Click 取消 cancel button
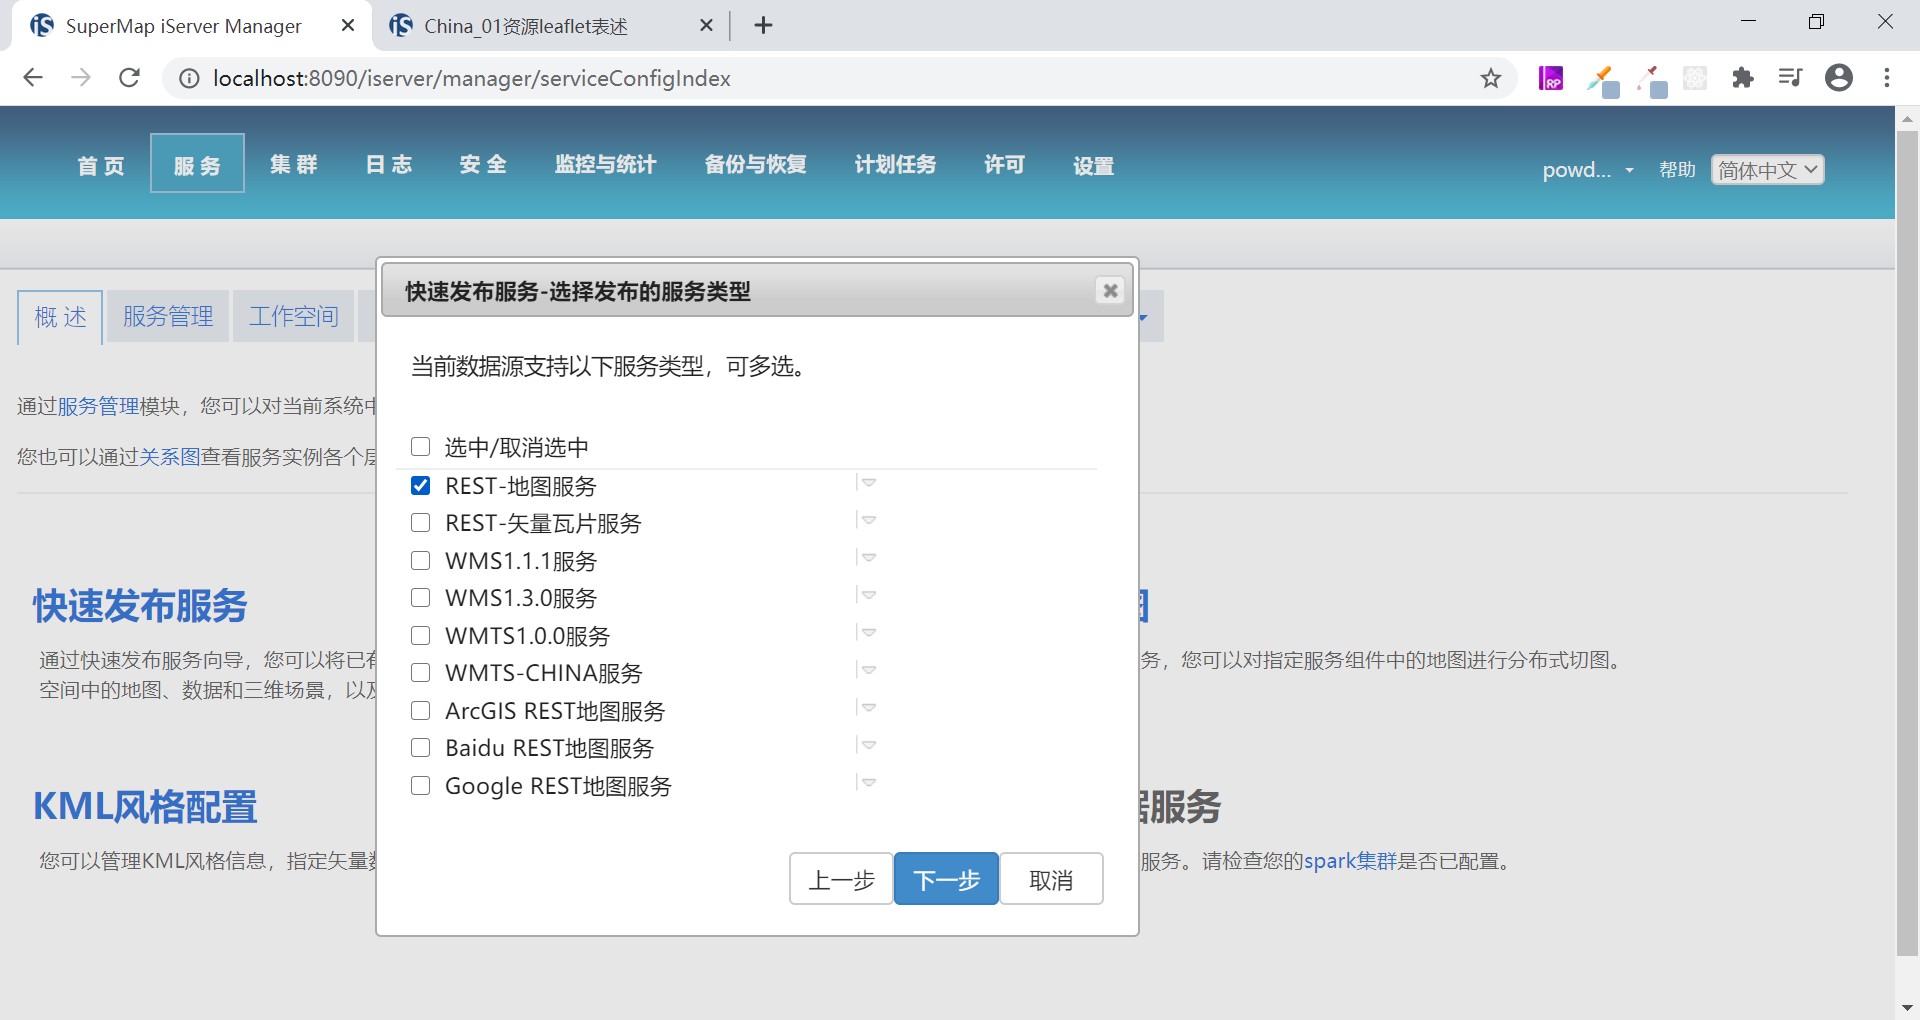1920x1020 pixels. coord(1051,879)
